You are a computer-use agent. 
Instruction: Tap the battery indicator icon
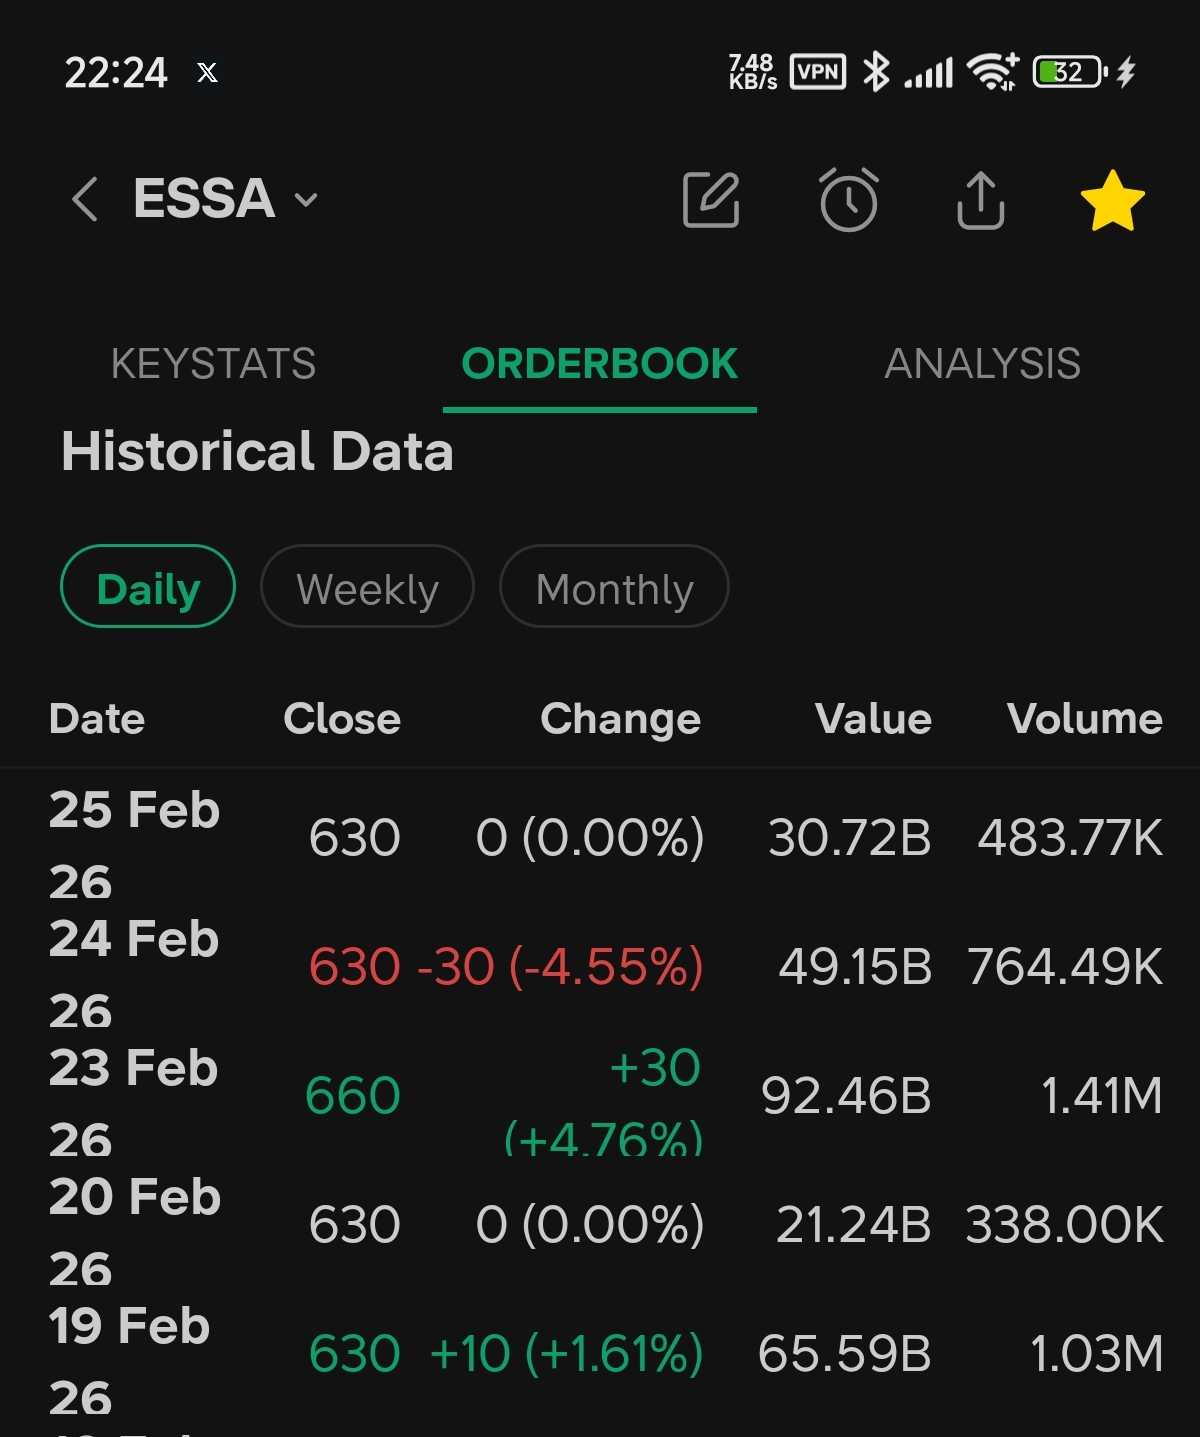click(1068, 72)
